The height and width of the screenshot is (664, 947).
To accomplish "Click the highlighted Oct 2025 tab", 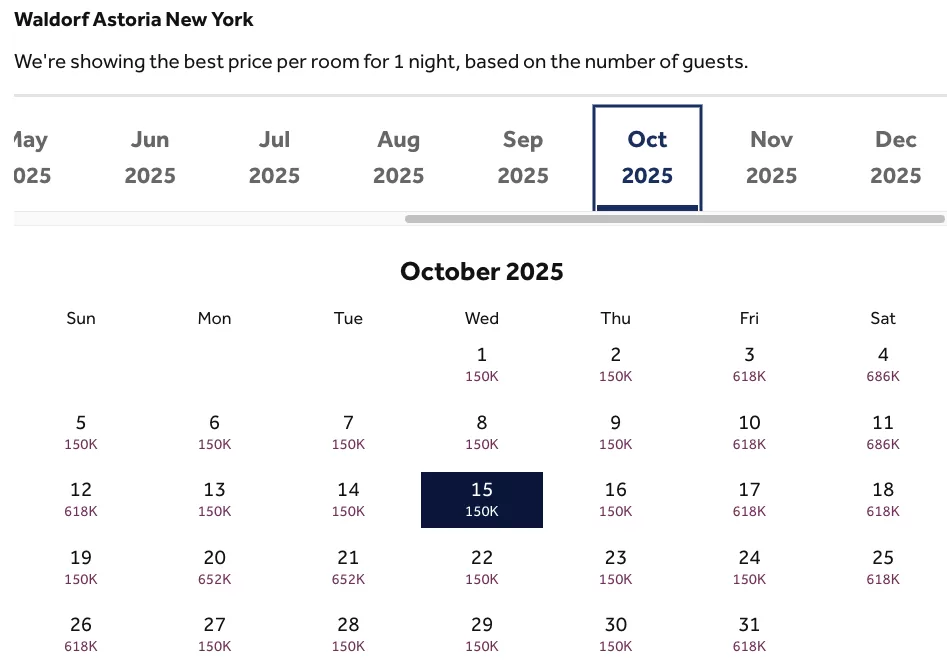I will 647,158.
